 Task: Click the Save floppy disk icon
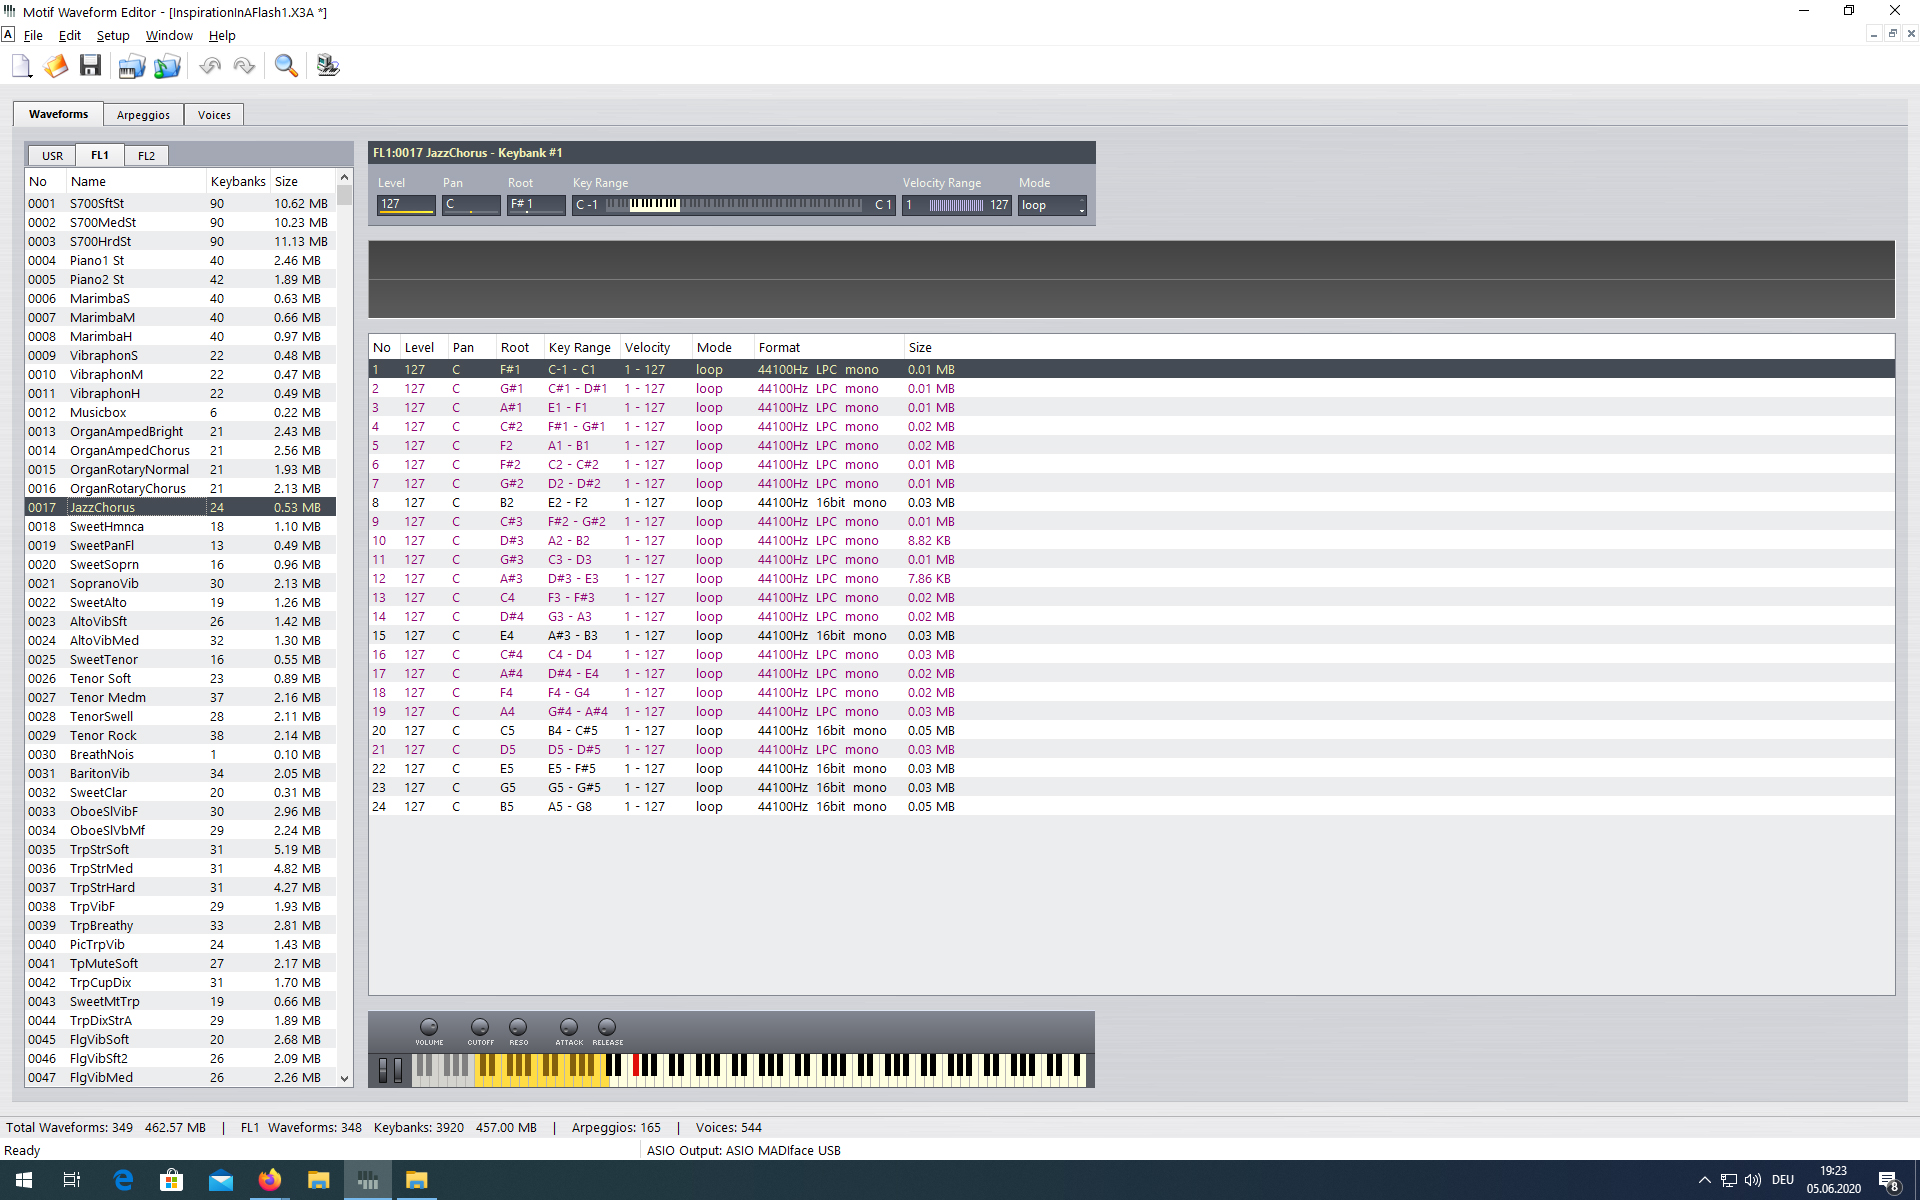(x=90, y=66)
